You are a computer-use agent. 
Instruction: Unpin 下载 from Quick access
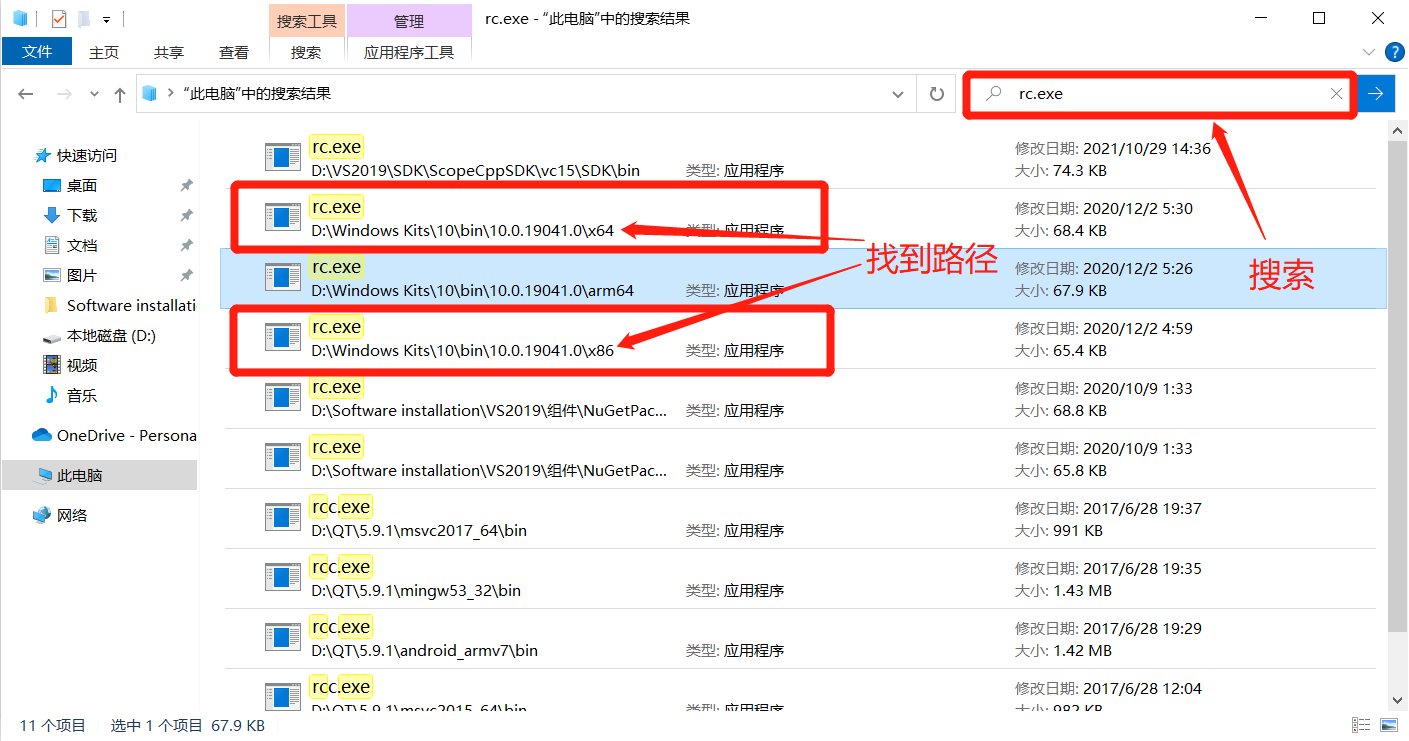185,214
